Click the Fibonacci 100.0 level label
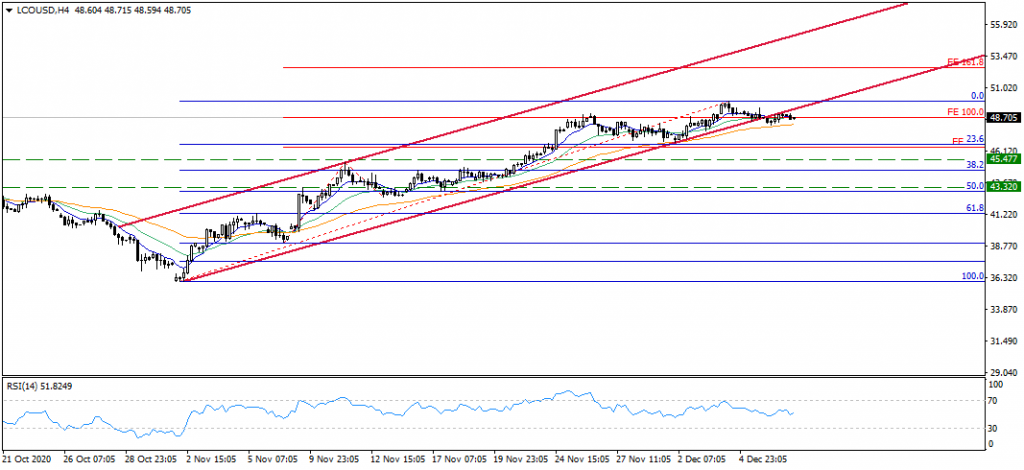The width and height of the screenshot is (1024, 470). click(972, 276)
